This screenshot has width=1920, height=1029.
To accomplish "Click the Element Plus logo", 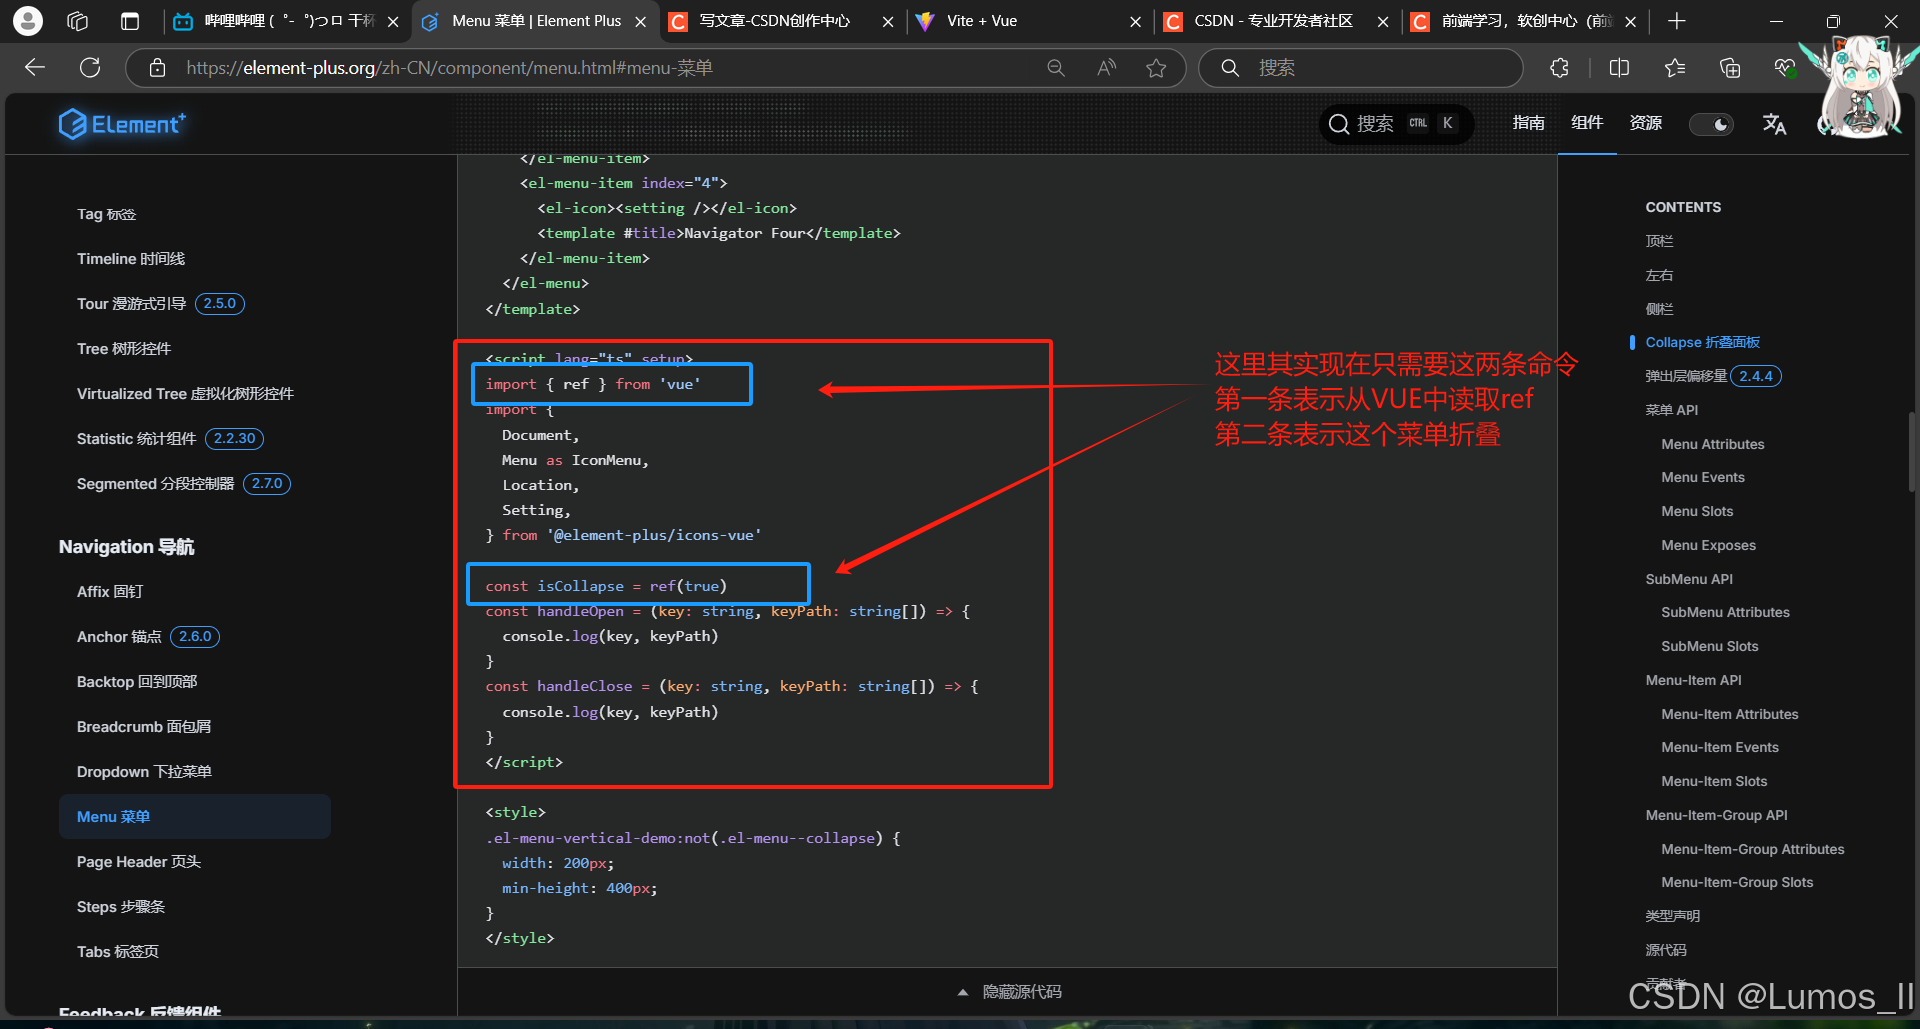I will point(121,124).
